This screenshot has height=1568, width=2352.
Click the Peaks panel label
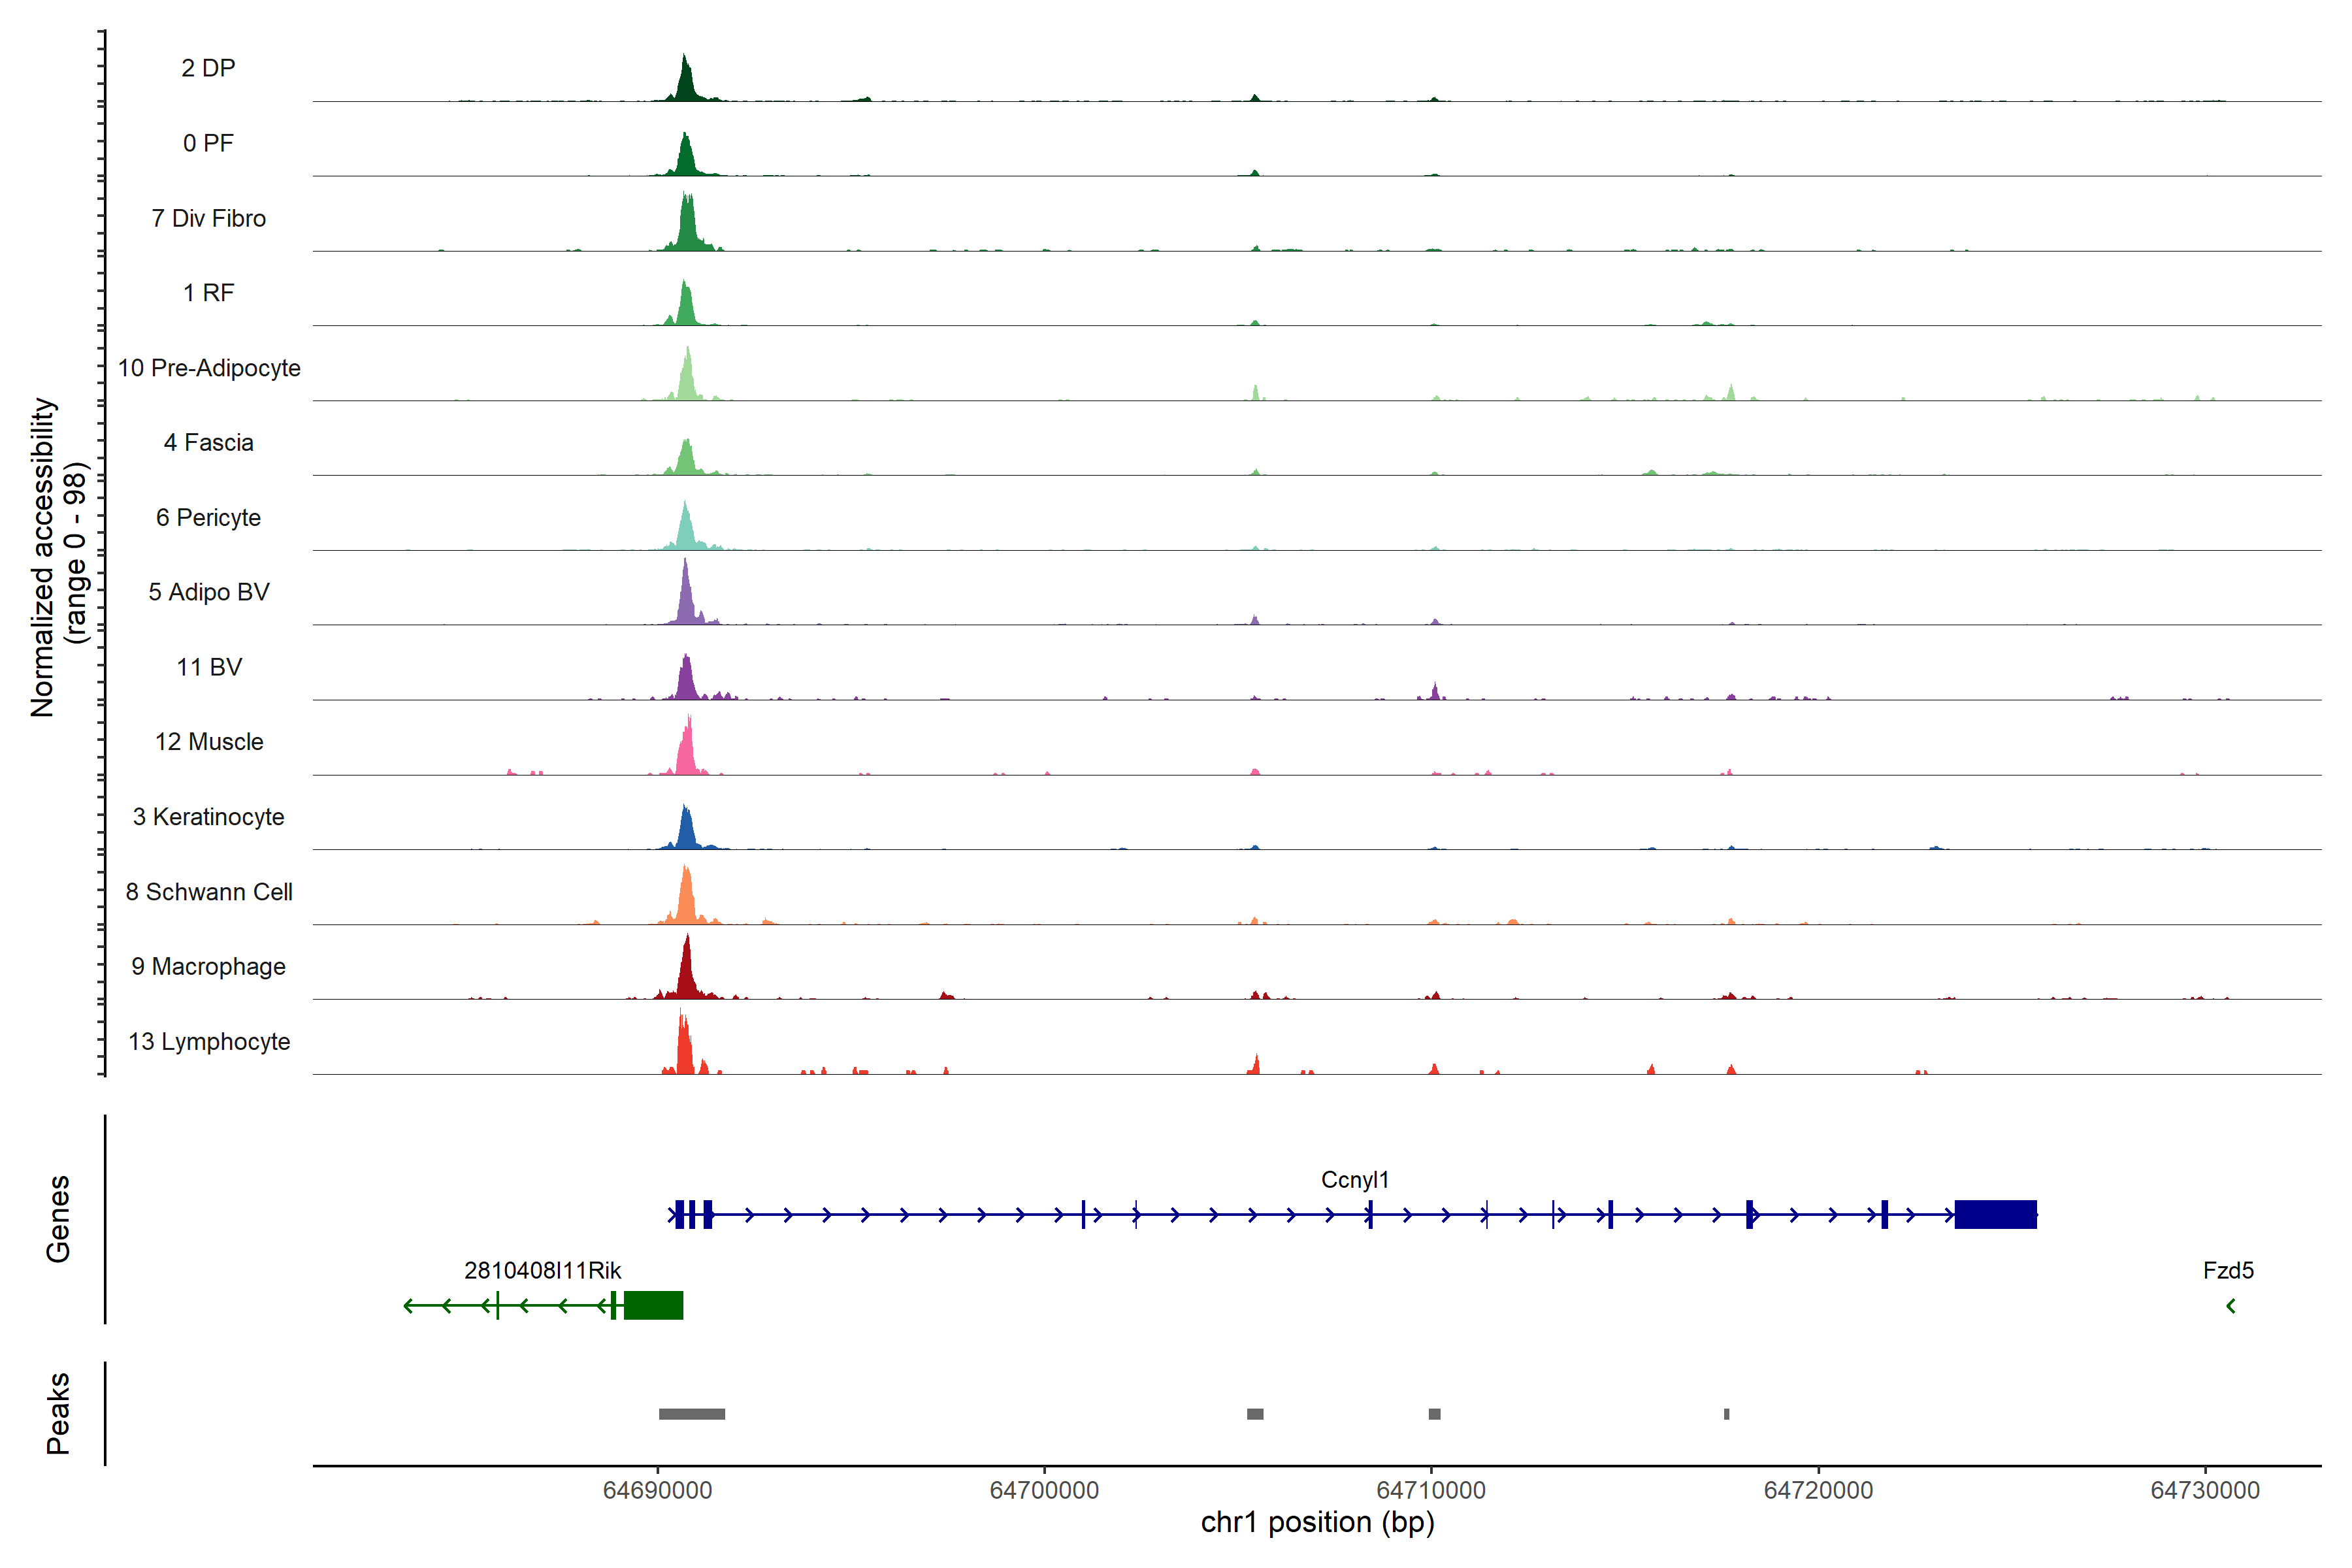[x=58, y=1413]
